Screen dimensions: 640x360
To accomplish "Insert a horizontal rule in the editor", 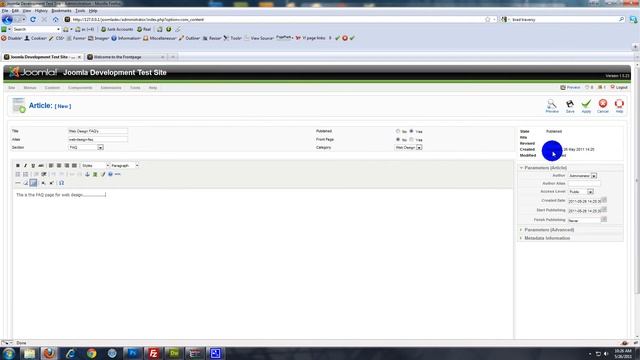I will (x=18, y=183).
